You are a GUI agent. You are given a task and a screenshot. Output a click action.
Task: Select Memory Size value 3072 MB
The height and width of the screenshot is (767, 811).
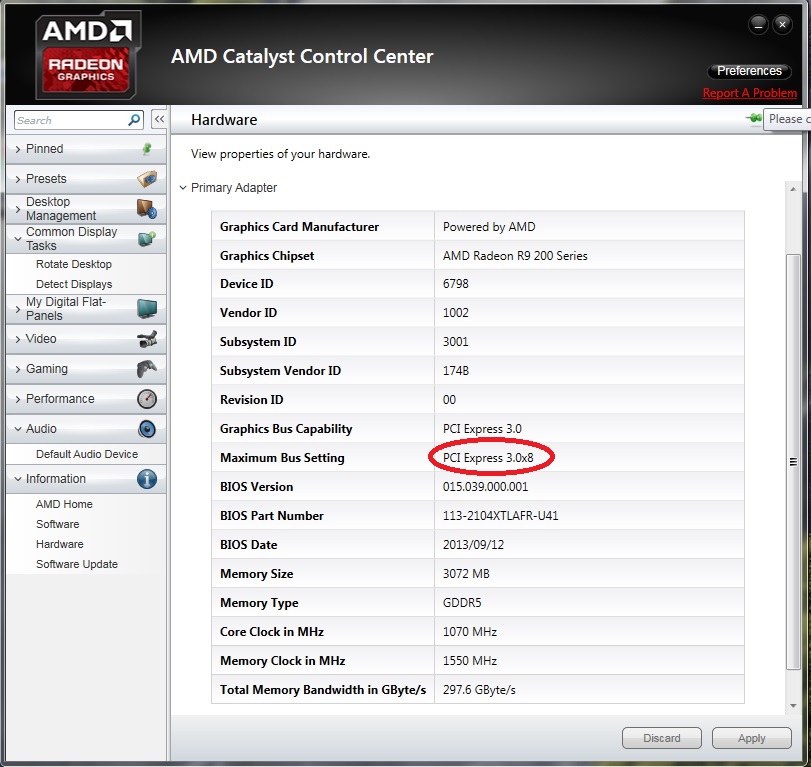pyautogui.click(x=466, y=574)
